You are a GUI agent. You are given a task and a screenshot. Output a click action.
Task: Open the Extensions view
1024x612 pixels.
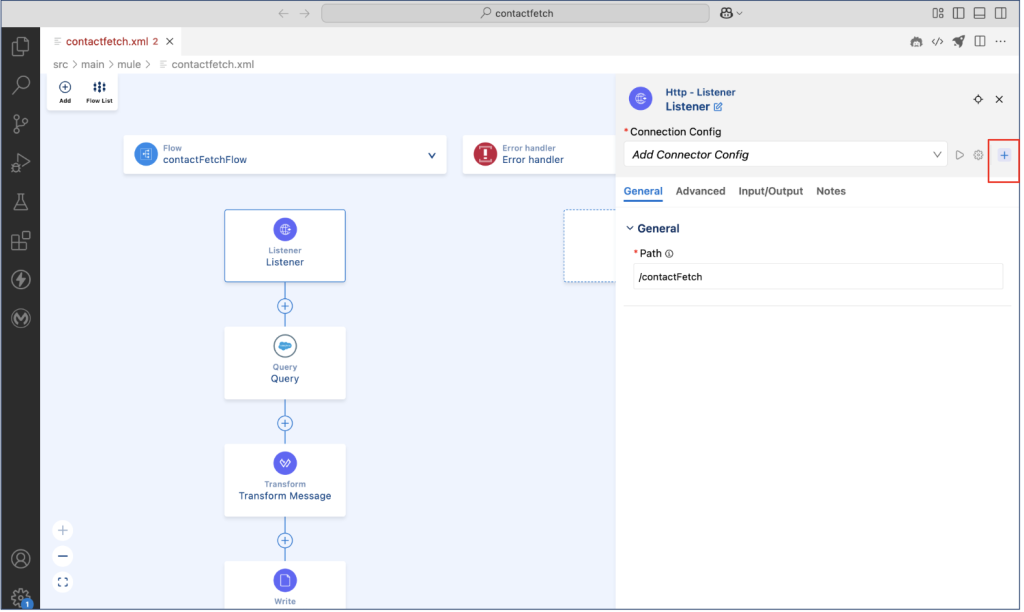pyautogui.click(x=21, y=241)
